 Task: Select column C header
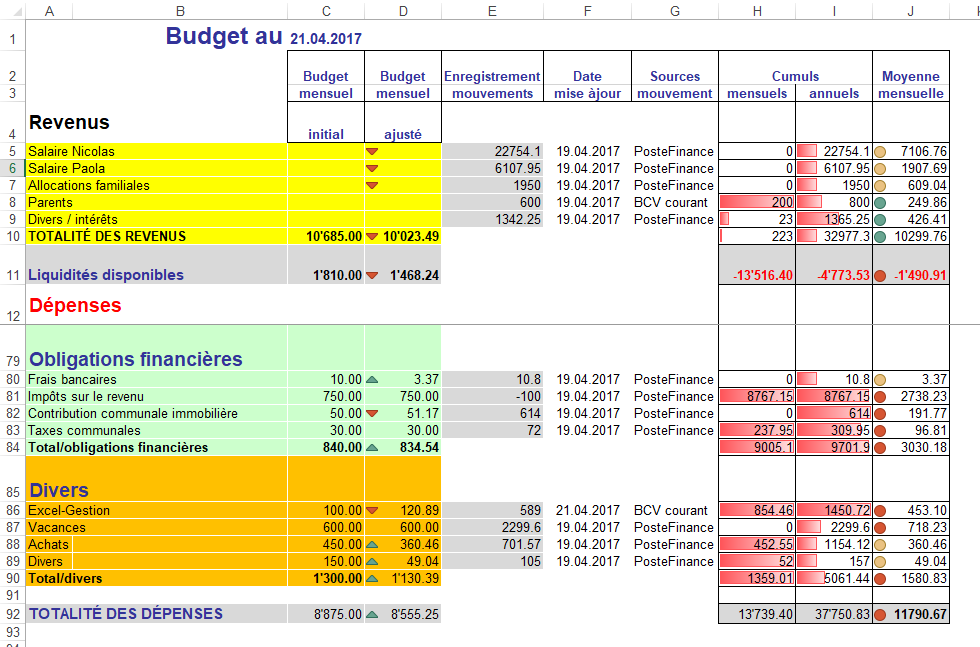(x=326, y=11)
